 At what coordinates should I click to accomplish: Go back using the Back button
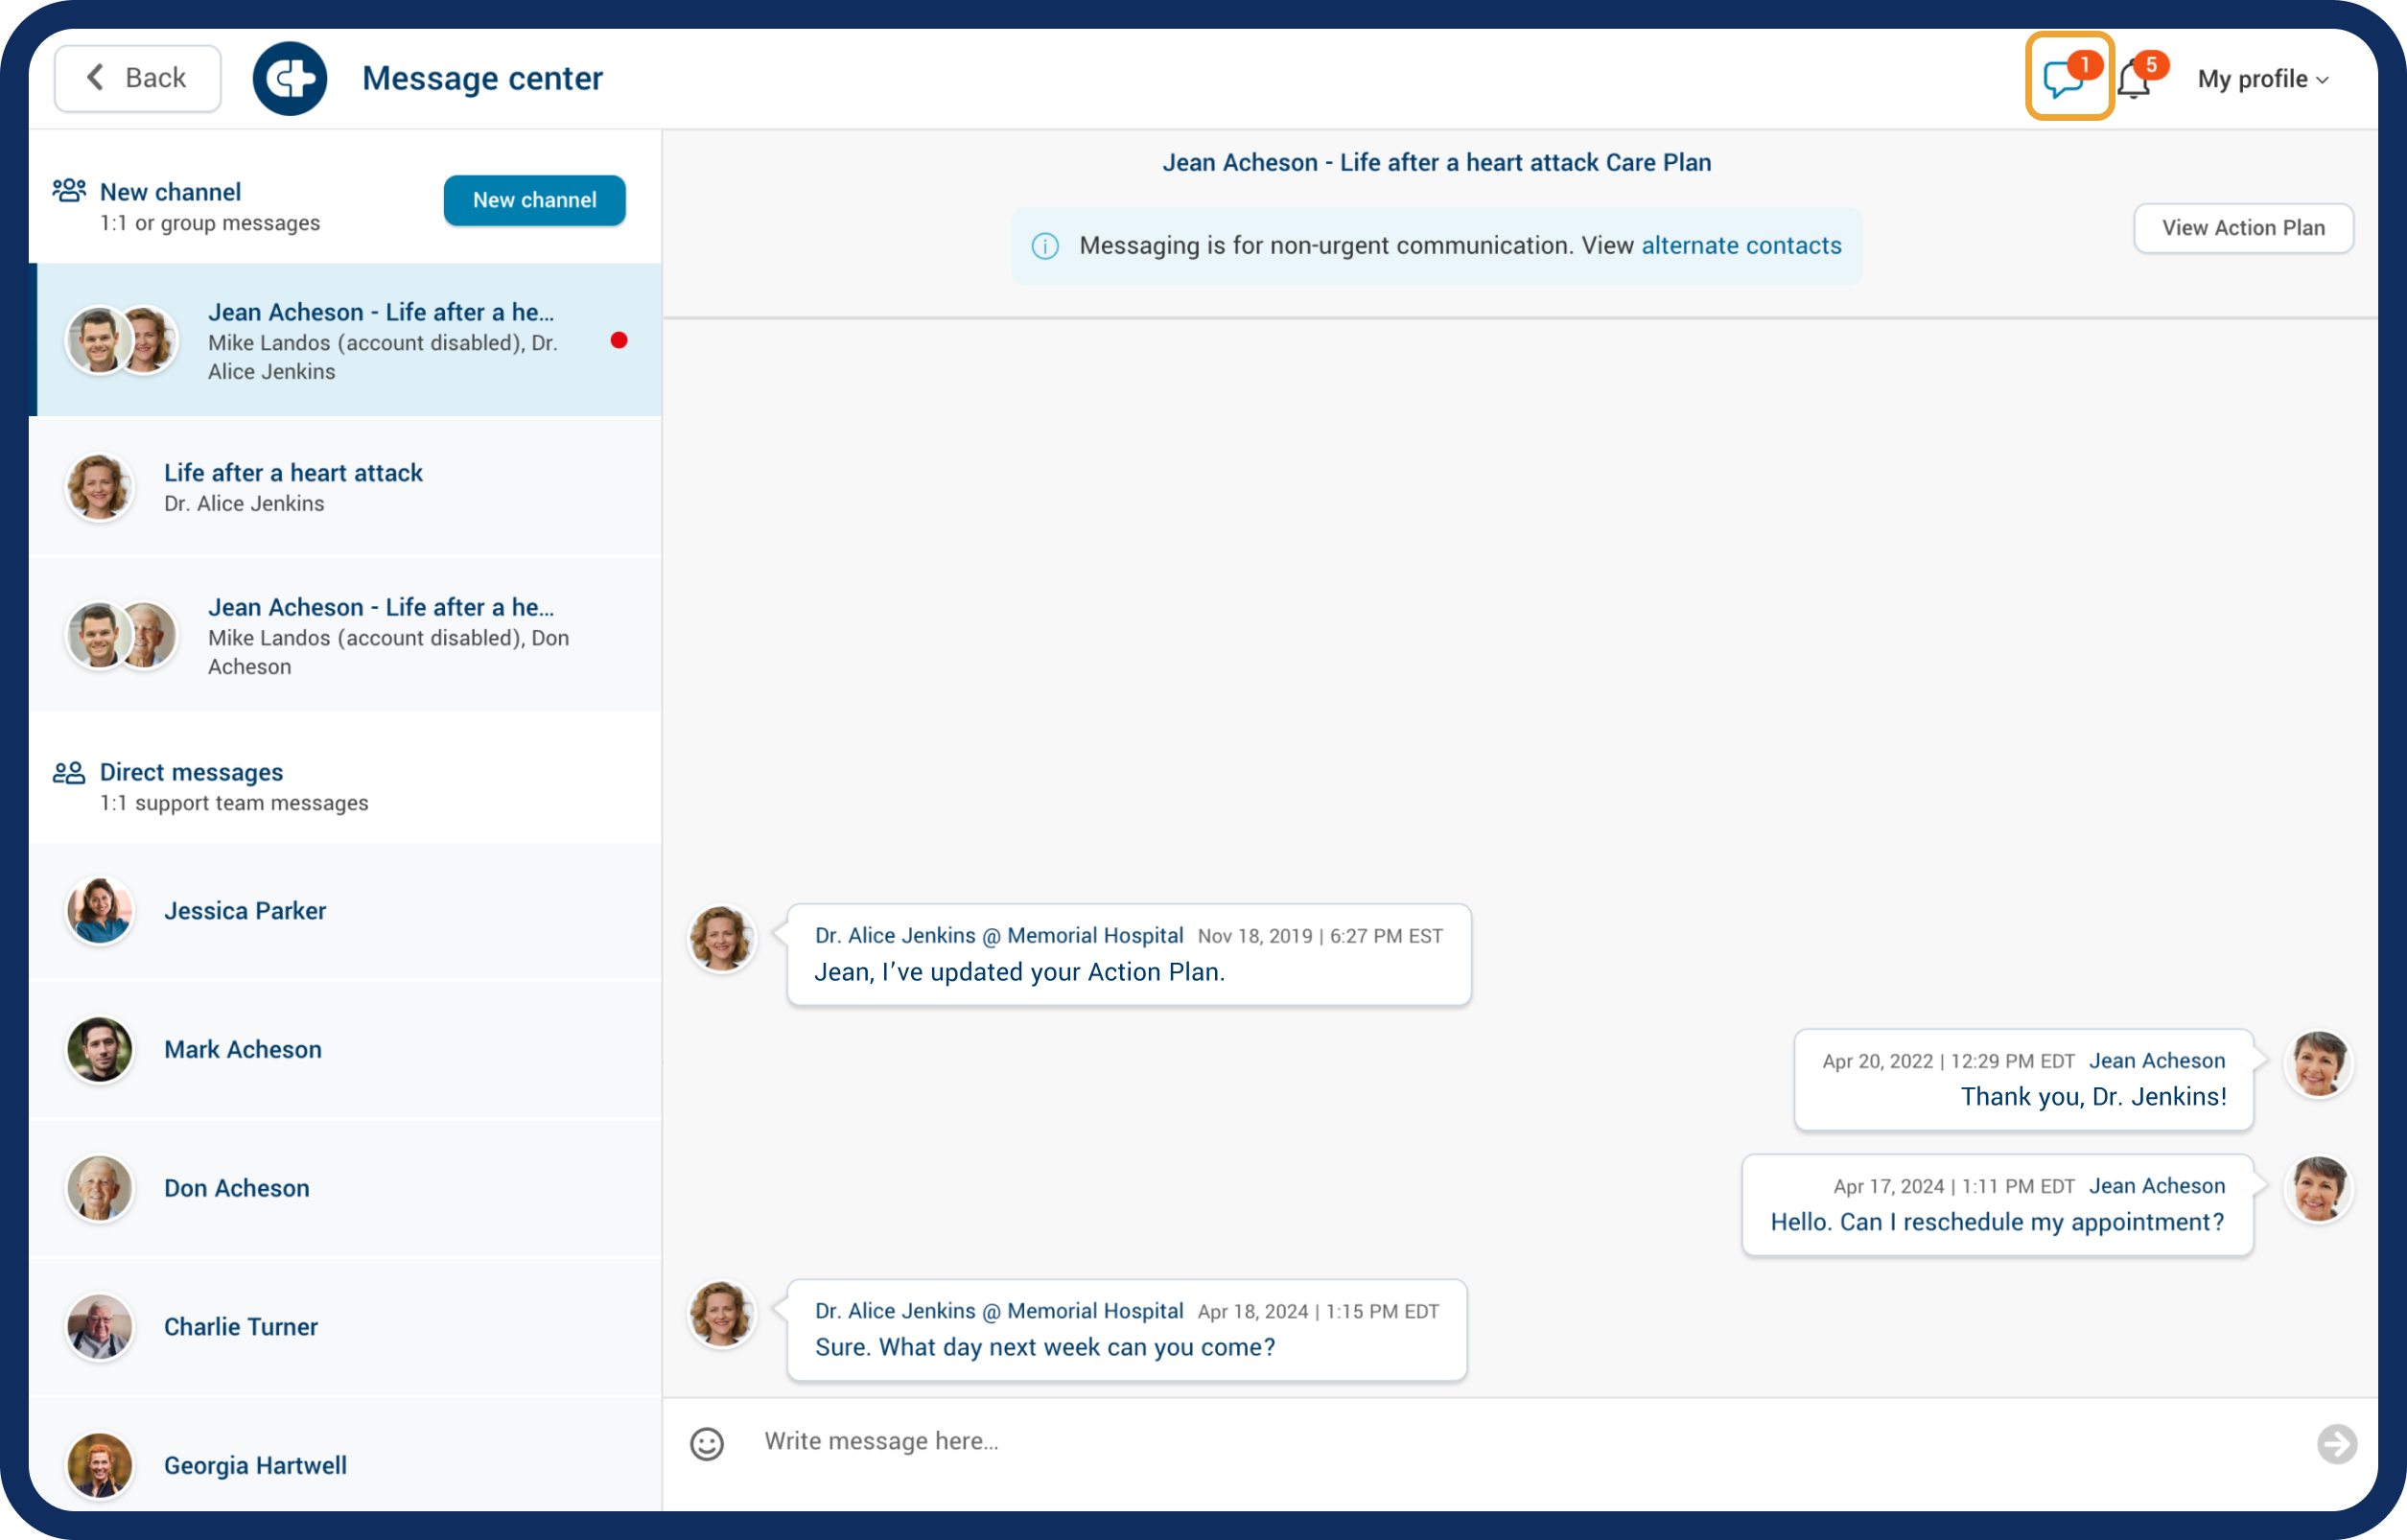pyautogui.click(x=137, y=78)
